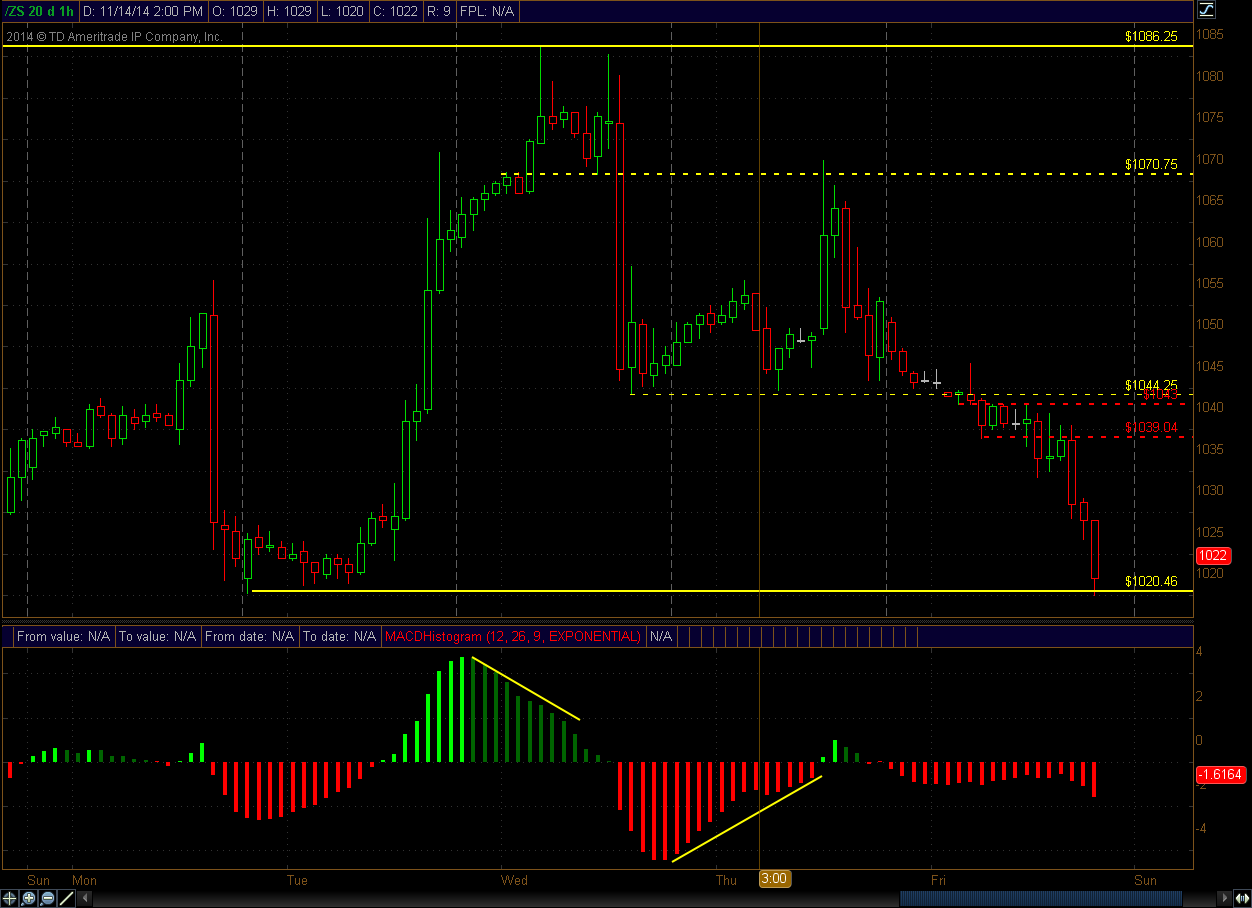Click the D: 11/14/14 2:00 PM field
Screen dimensions: 1252x908
click(143, 11)
